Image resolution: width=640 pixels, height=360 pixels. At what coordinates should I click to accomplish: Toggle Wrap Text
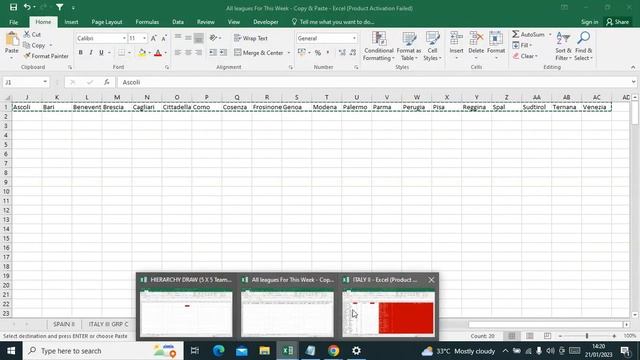251,38
